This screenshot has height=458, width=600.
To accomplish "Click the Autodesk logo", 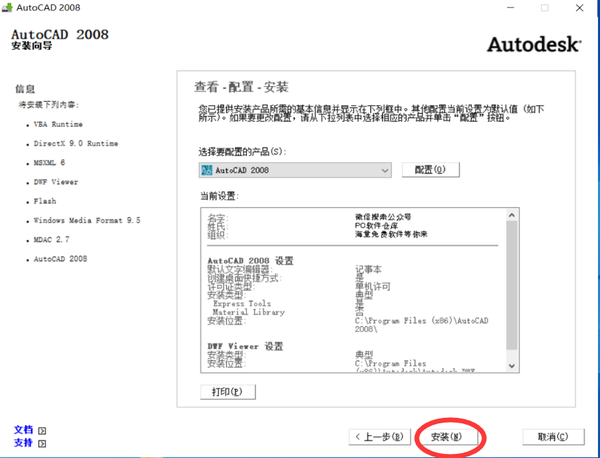I will tap(534, 45).
